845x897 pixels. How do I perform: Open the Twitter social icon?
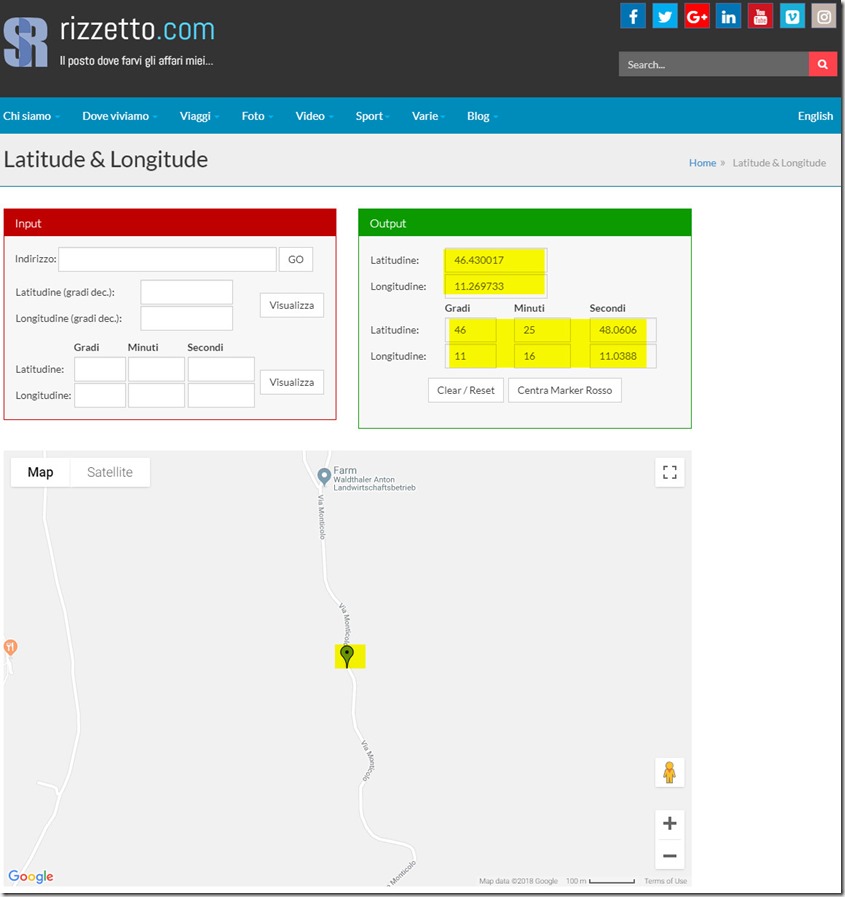coord(665,16)
